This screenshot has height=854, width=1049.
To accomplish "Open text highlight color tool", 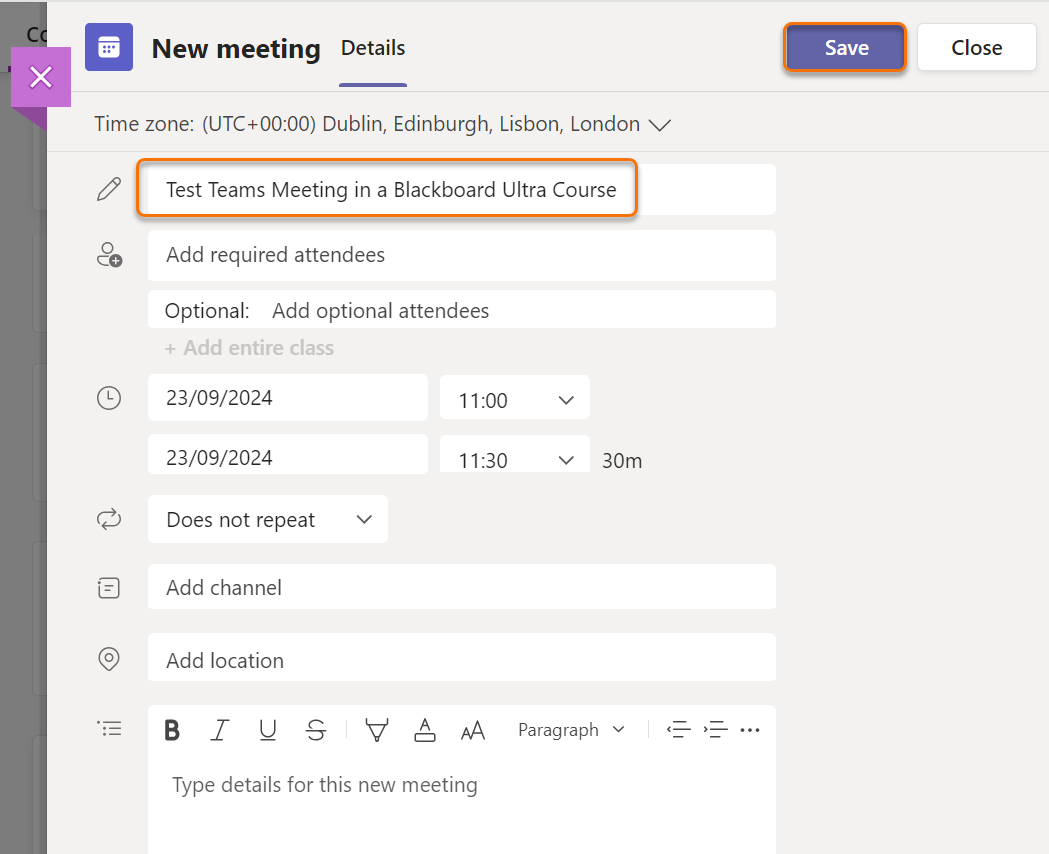I will [x=377, y=730].
